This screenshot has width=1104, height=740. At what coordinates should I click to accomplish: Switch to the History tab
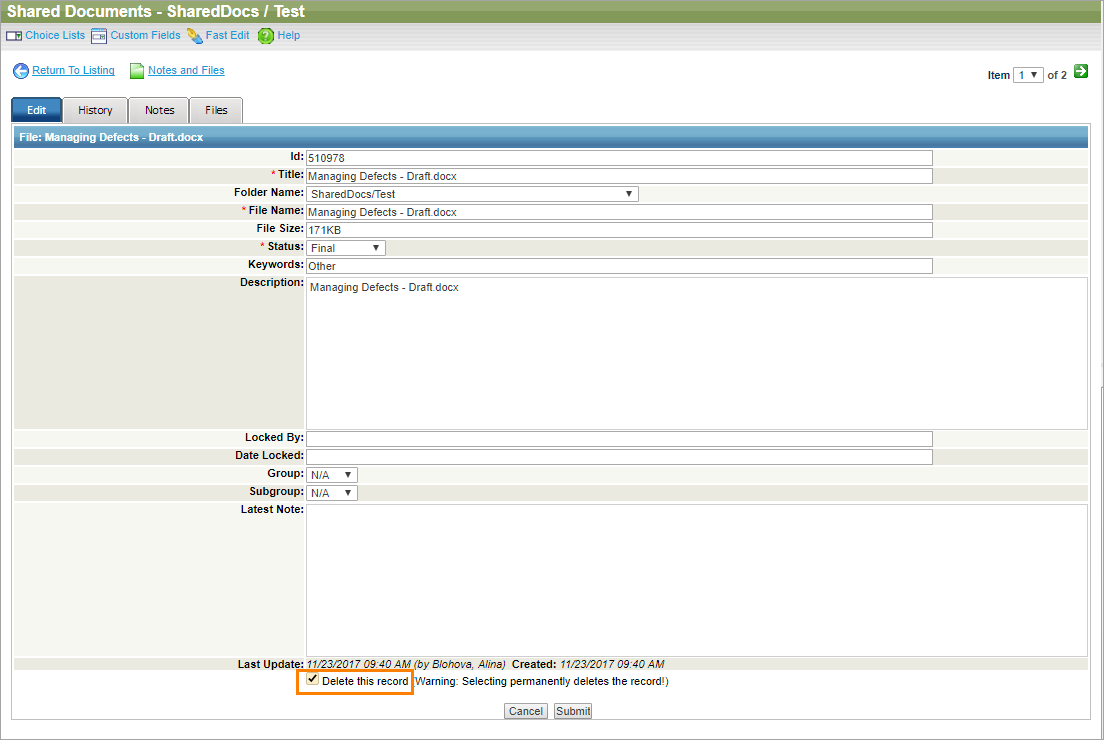(x=95, y=110)
